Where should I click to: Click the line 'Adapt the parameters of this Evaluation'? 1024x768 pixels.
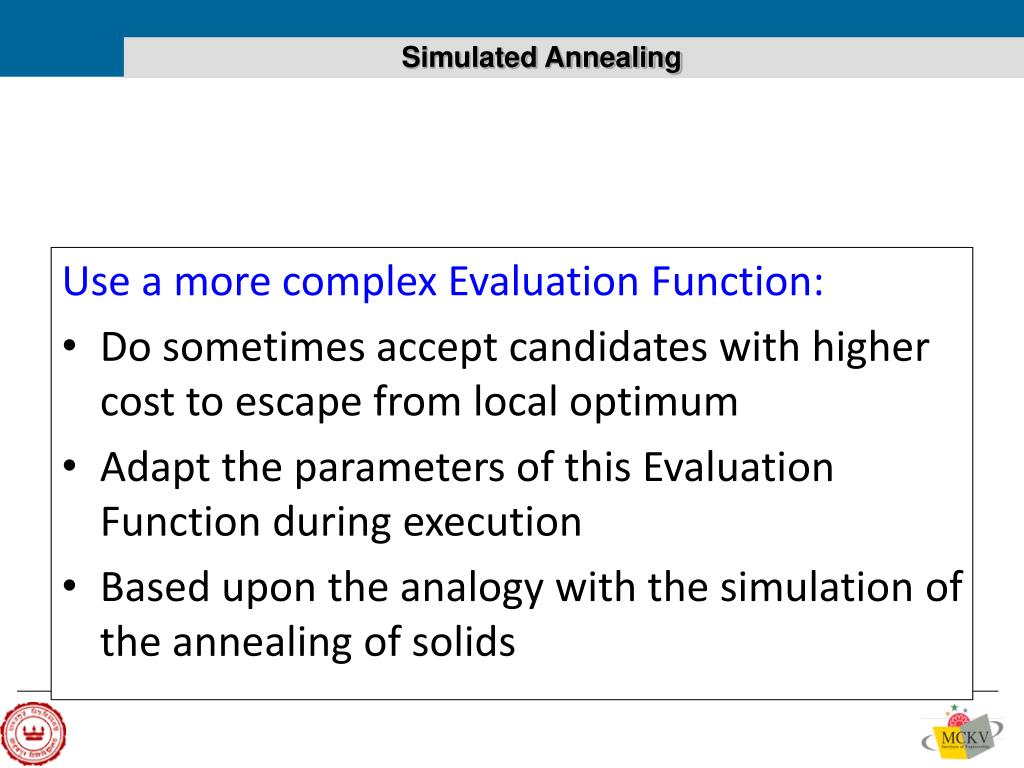coord(467,468)
